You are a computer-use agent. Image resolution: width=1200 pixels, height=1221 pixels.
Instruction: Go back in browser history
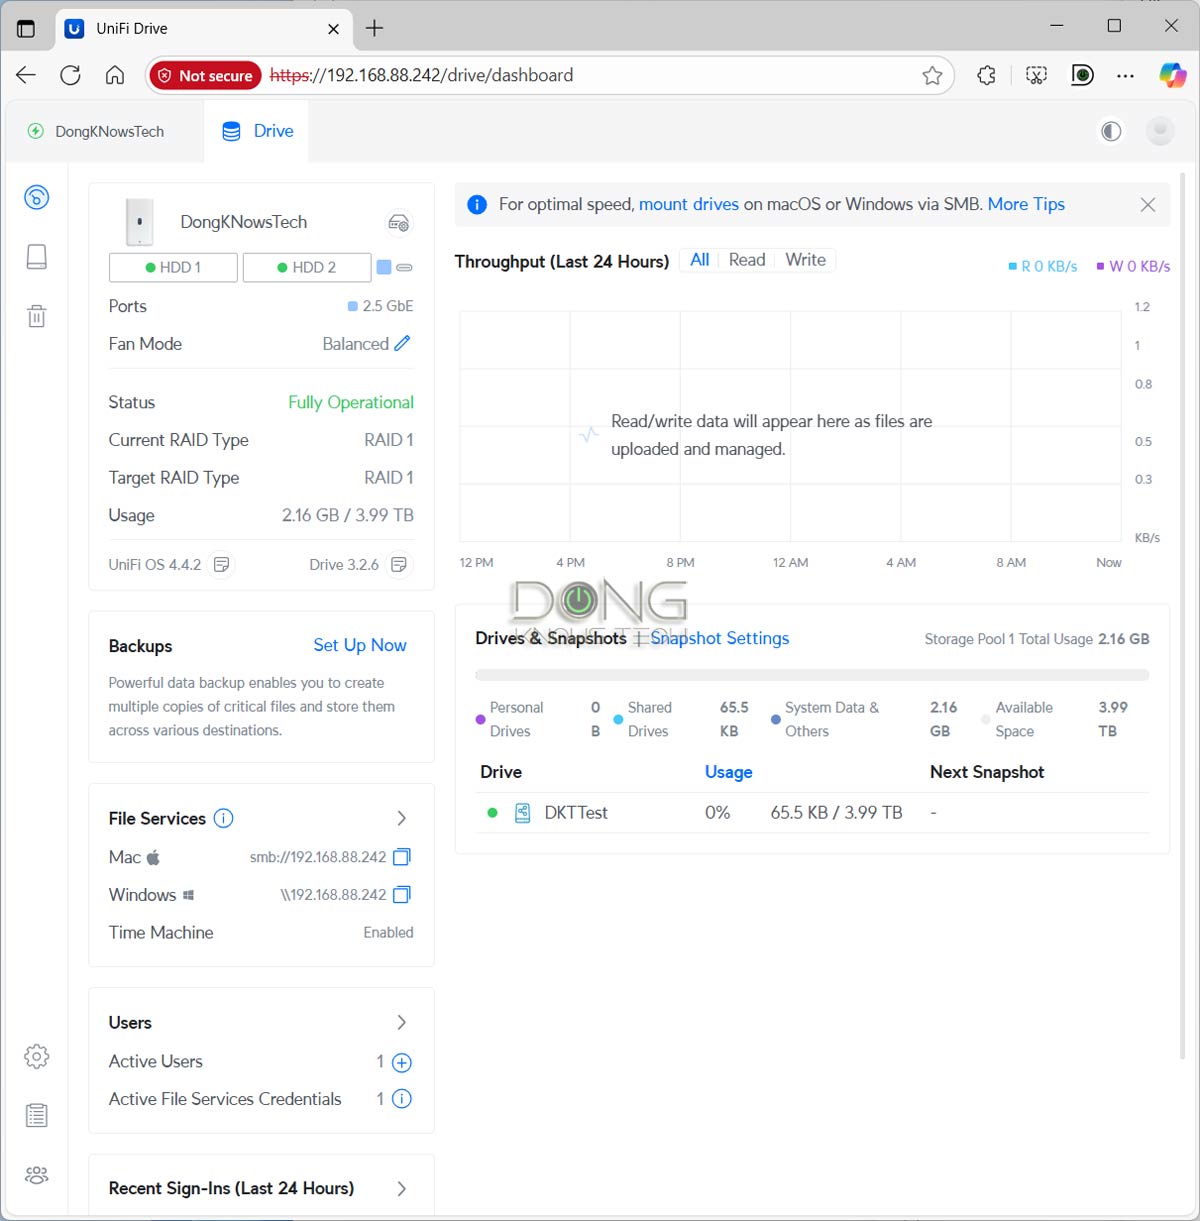26,75
